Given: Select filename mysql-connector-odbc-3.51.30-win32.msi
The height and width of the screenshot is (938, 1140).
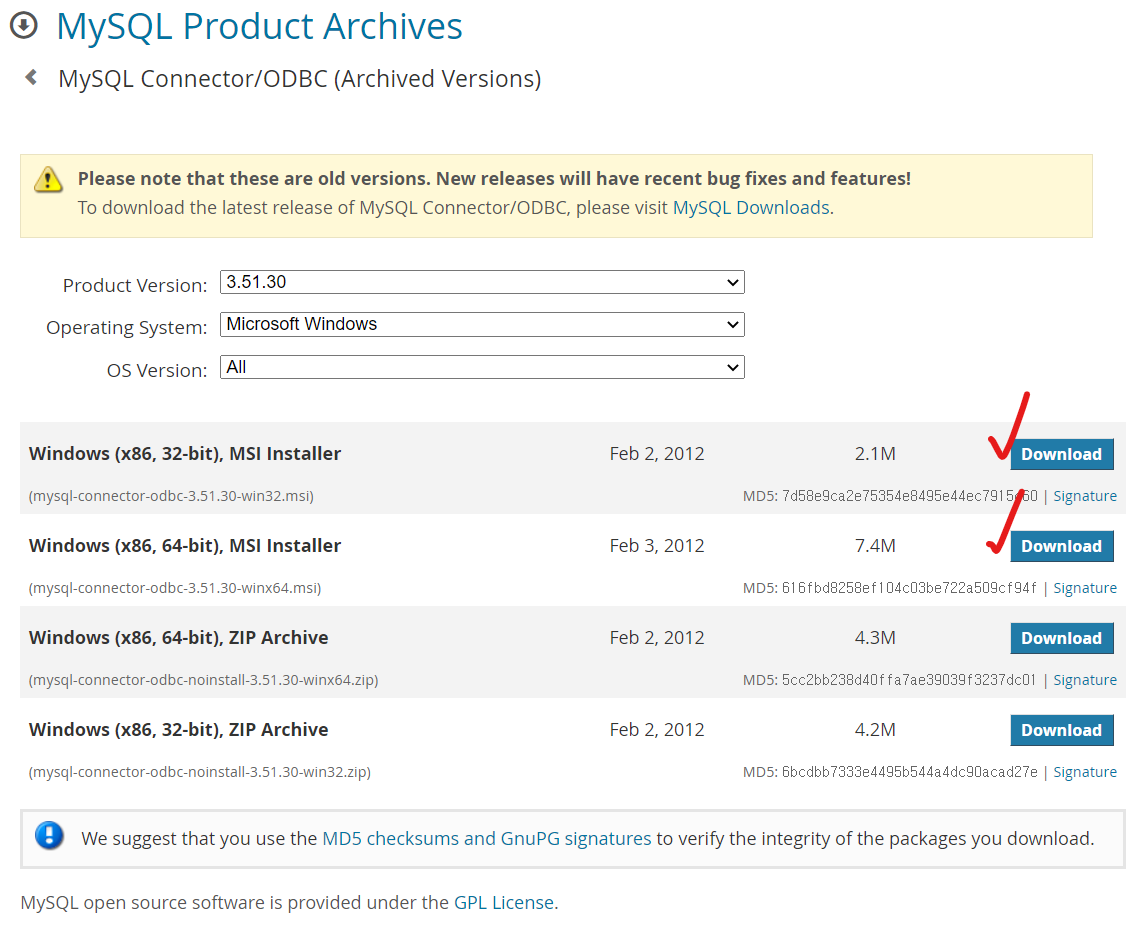Looking at the screenshot, I should pos(172,496).
